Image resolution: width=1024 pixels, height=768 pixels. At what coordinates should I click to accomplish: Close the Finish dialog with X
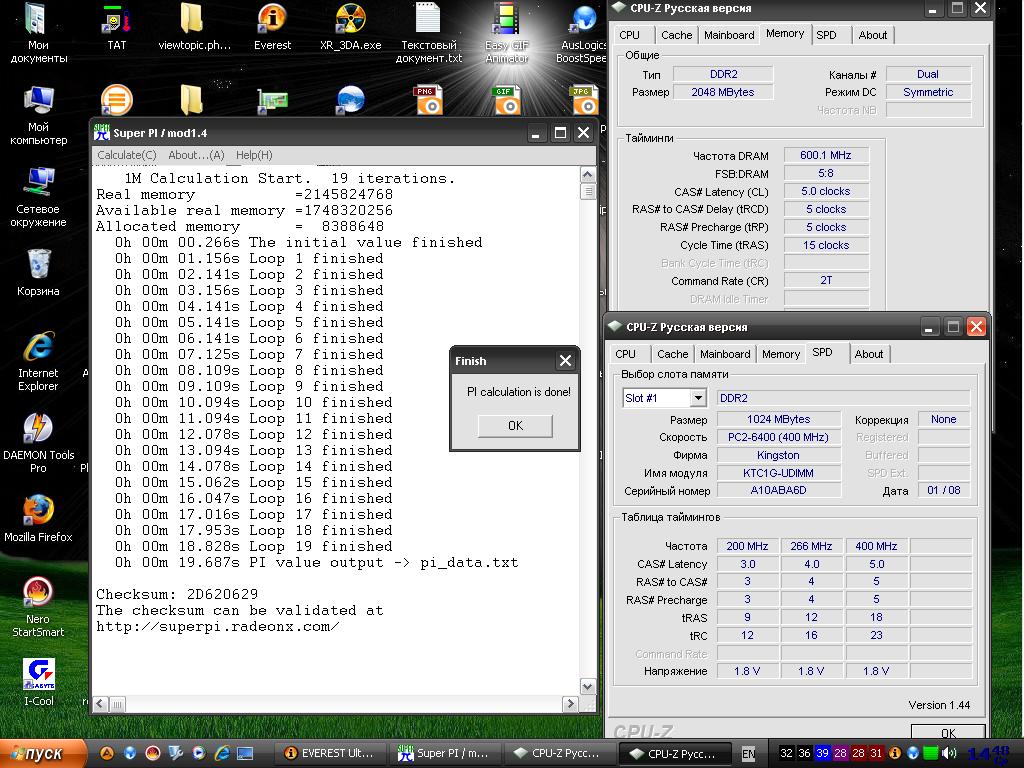[566, 360]
